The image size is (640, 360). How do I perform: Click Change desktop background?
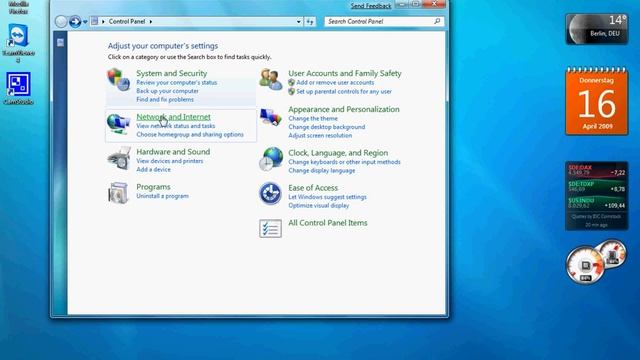point(327,127)
